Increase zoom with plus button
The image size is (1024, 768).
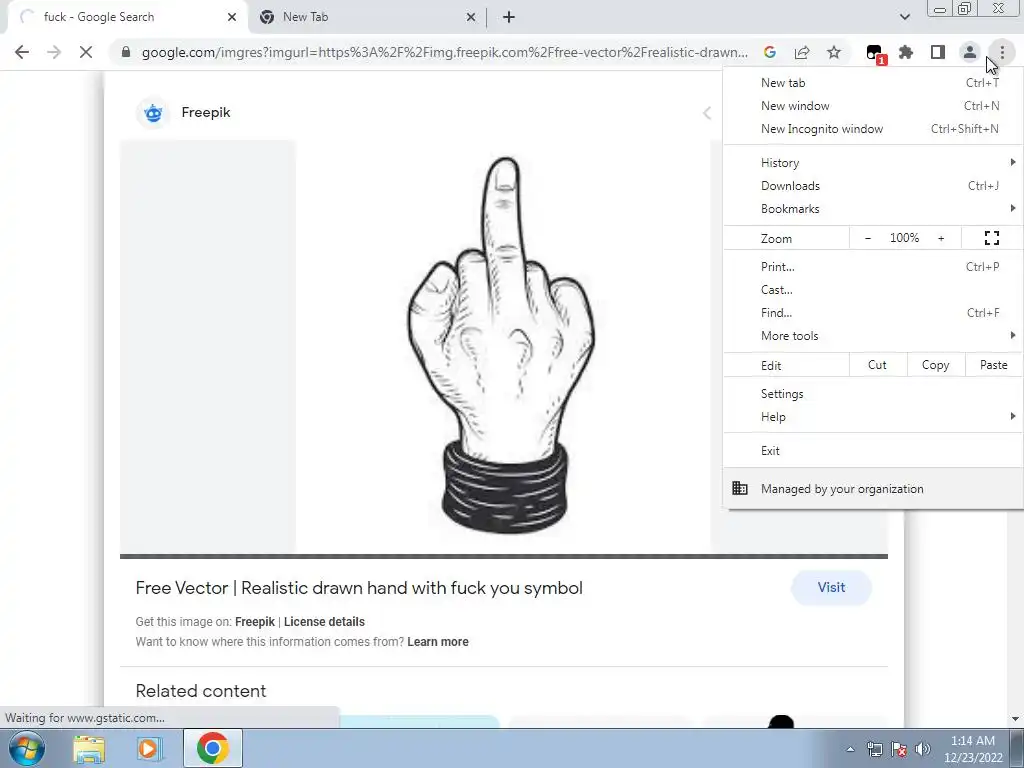click(941, 238)
